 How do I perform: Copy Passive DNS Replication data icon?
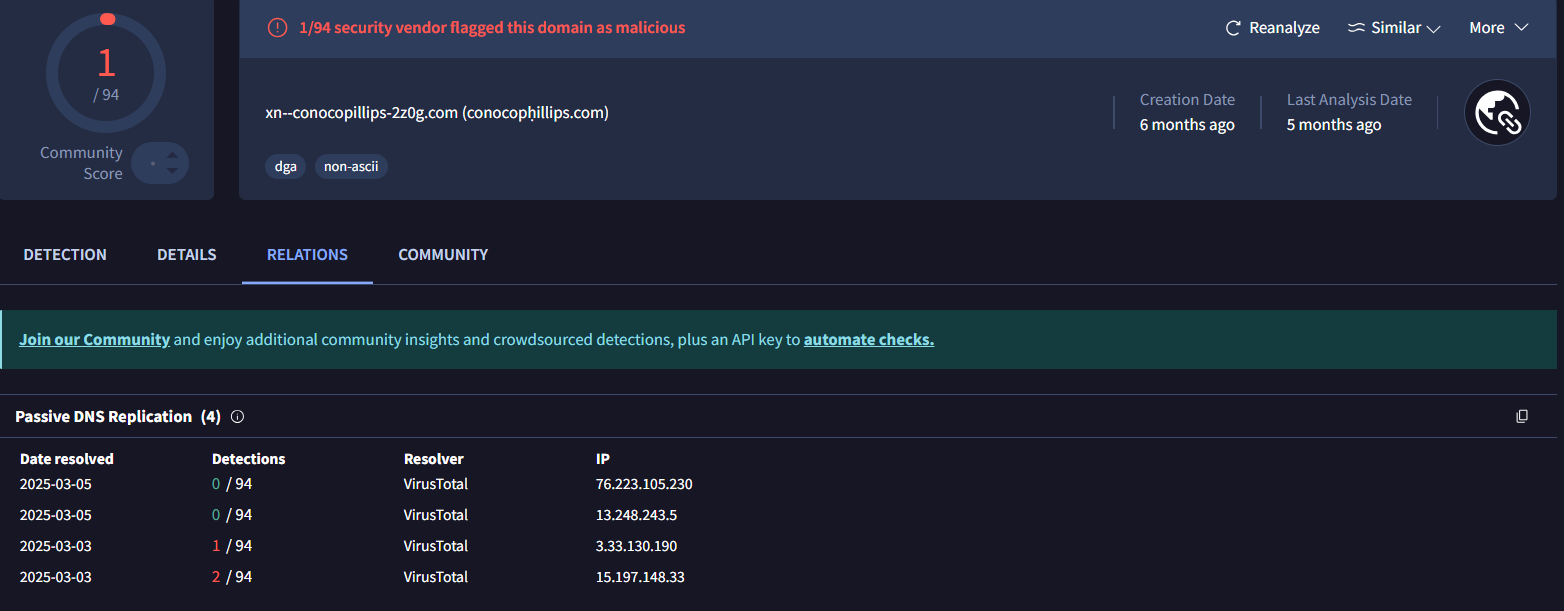1522,417
